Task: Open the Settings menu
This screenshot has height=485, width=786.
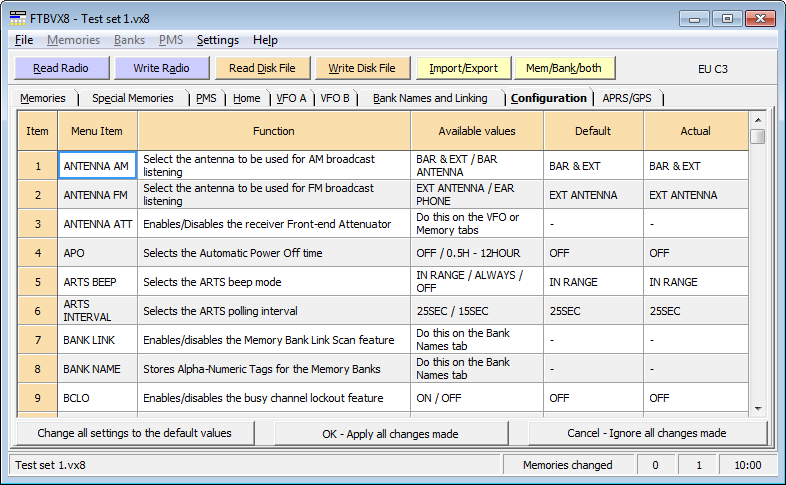Action: 217,40
